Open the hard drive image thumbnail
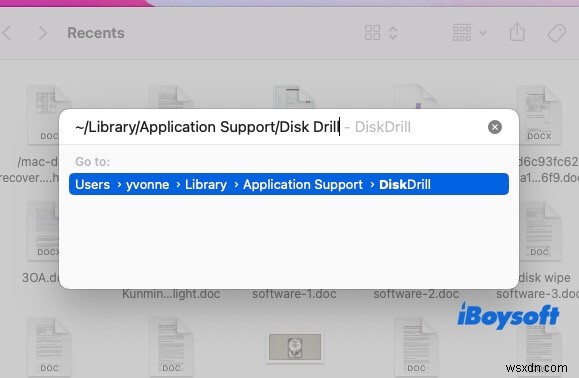Screen dimensions: 579x378 [x=294, y=347]
